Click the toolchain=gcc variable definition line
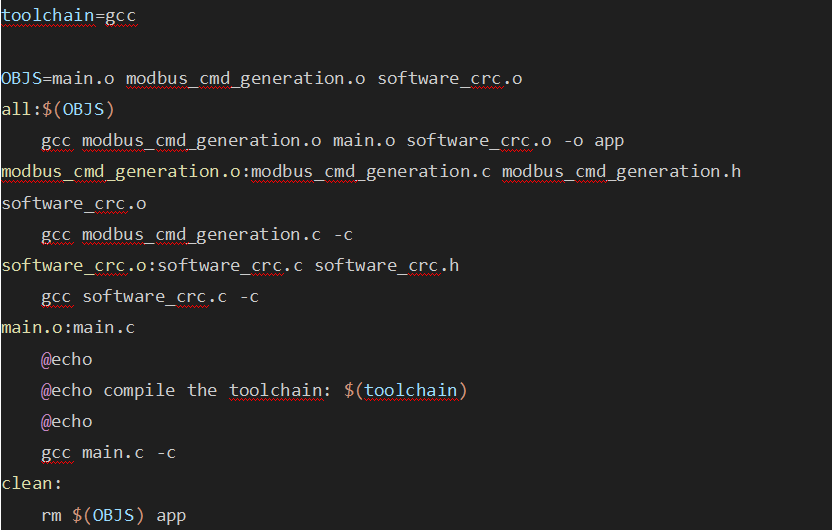Image resolution: width=833 pixels, height=531 pixels. (68, 16)
